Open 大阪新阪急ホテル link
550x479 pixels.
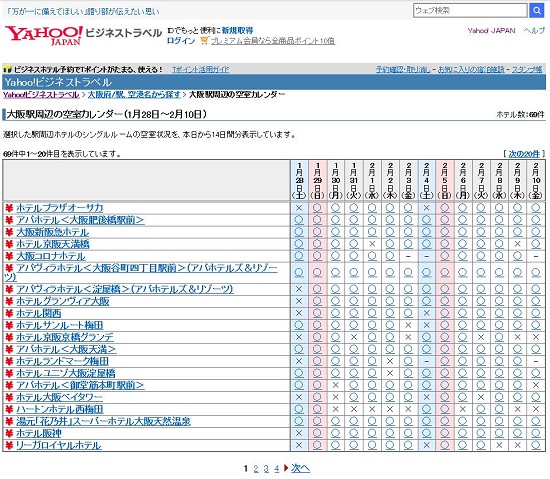pos(52,232)
